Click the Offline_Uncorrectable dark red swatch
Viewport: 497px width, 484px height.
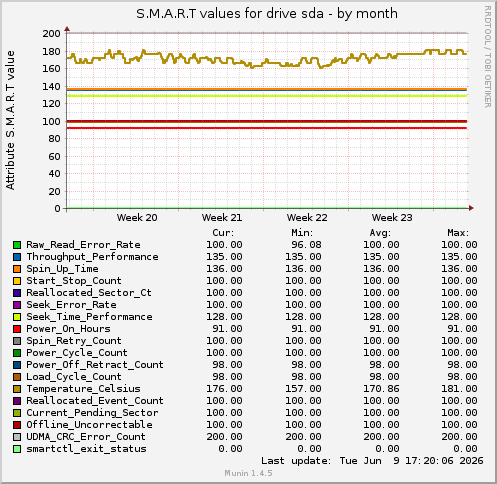point(17,425)
